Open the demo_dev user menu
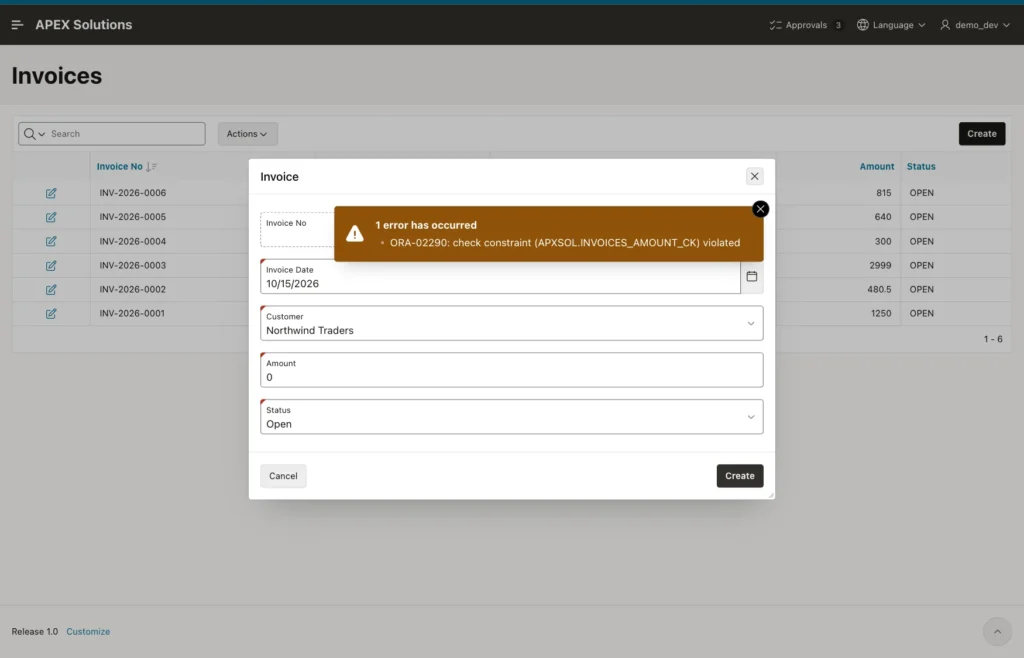Viewport: 1024px width, 658px height. 976,25
